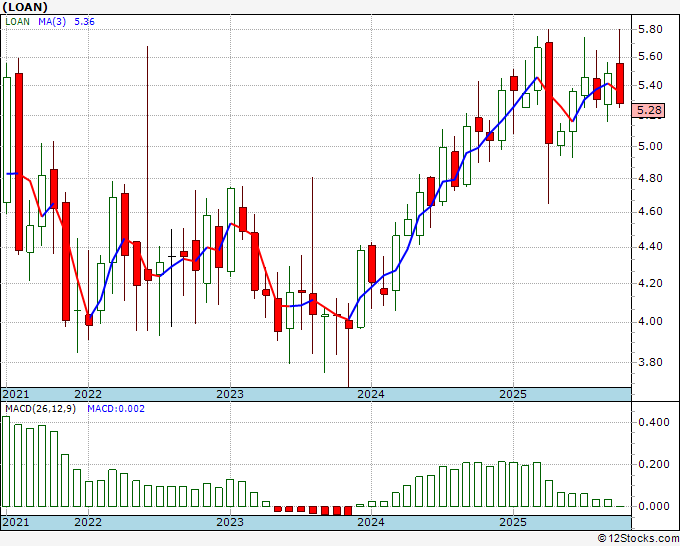Click the 4.60 price axis label
Viewport: 680px width, 546px height.
tap(650, 211)
